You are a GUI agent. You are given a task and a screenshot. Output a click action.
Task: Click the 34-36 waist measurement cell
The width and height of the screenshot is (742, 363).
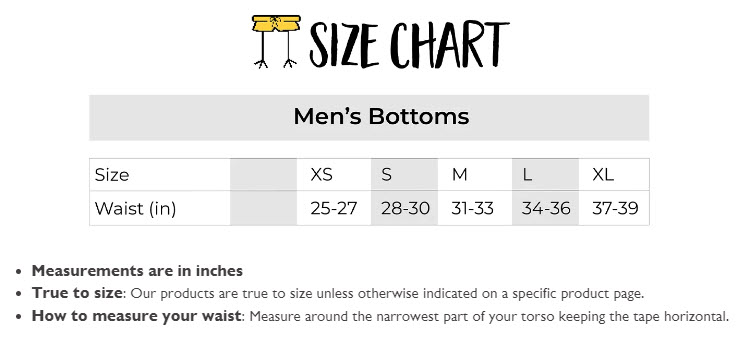[x=545, y=208]
